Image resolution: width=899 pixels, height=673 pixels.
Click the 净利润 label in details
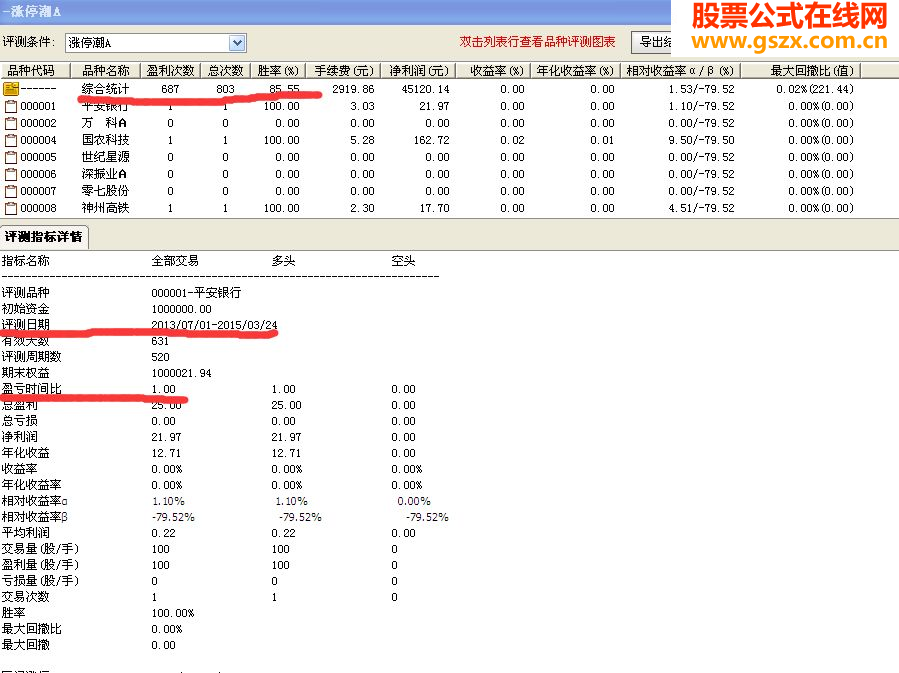[19, 437]
